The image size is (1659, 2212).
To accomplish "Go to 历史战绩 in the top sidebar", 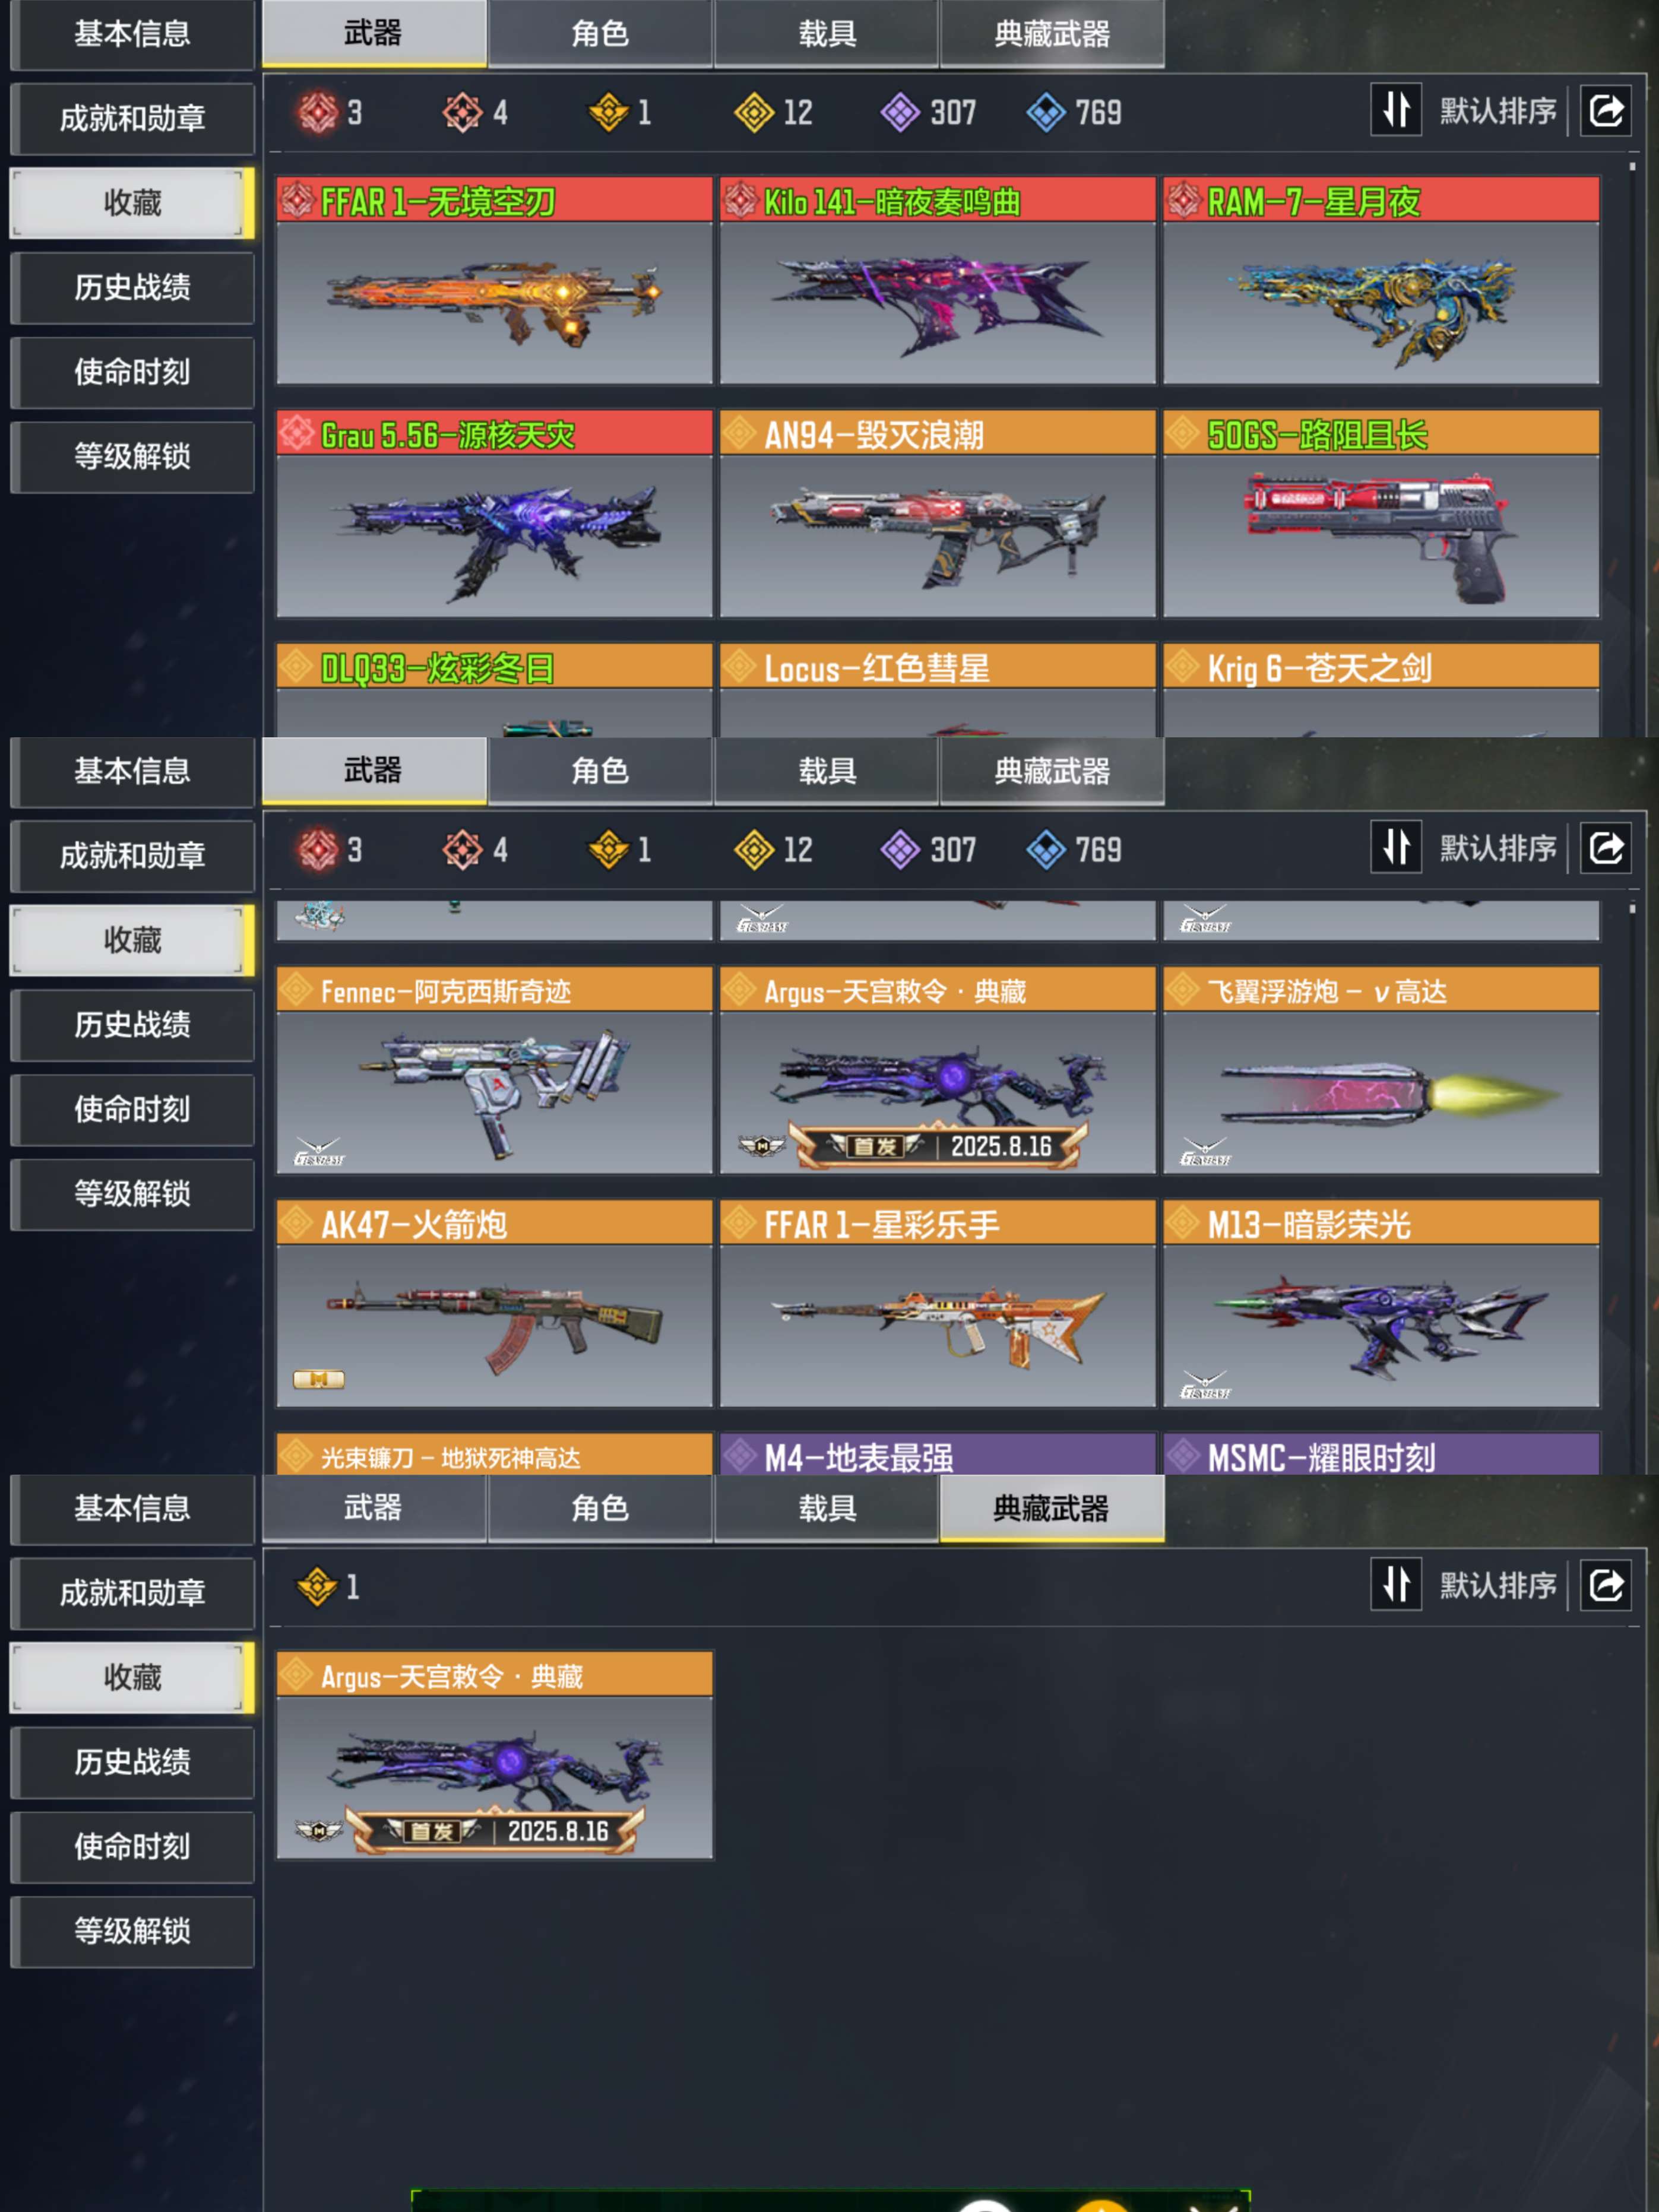I will click(x=132, y=288).
